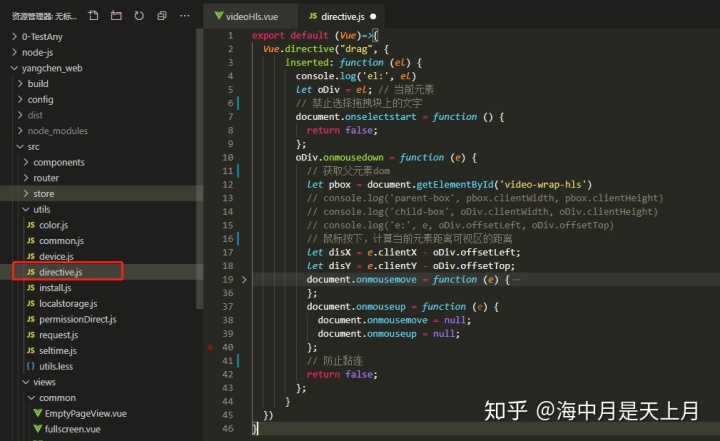Click 'video-wrap-hls' string on line 12
This screenshot has height=441, width=720.
542,185
